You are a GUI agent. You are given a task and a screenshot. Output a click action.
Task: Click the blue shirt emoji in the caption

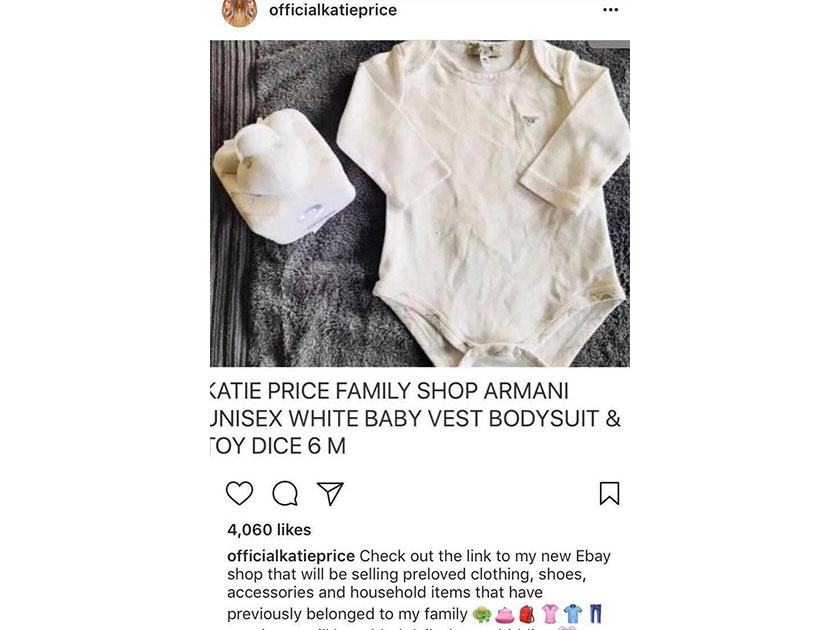point(573,614)
